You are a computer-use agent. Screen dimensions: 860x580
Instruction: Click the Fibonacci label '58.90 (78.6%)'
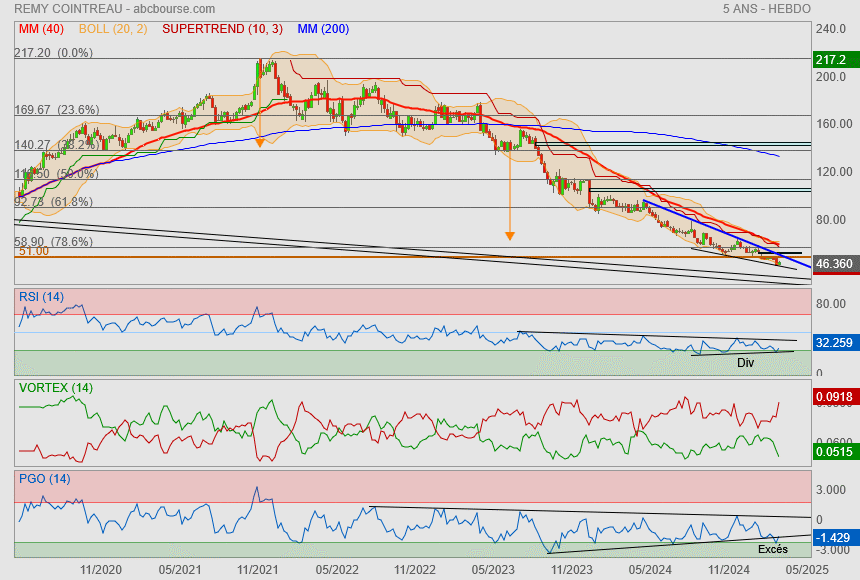coord(54,242)
